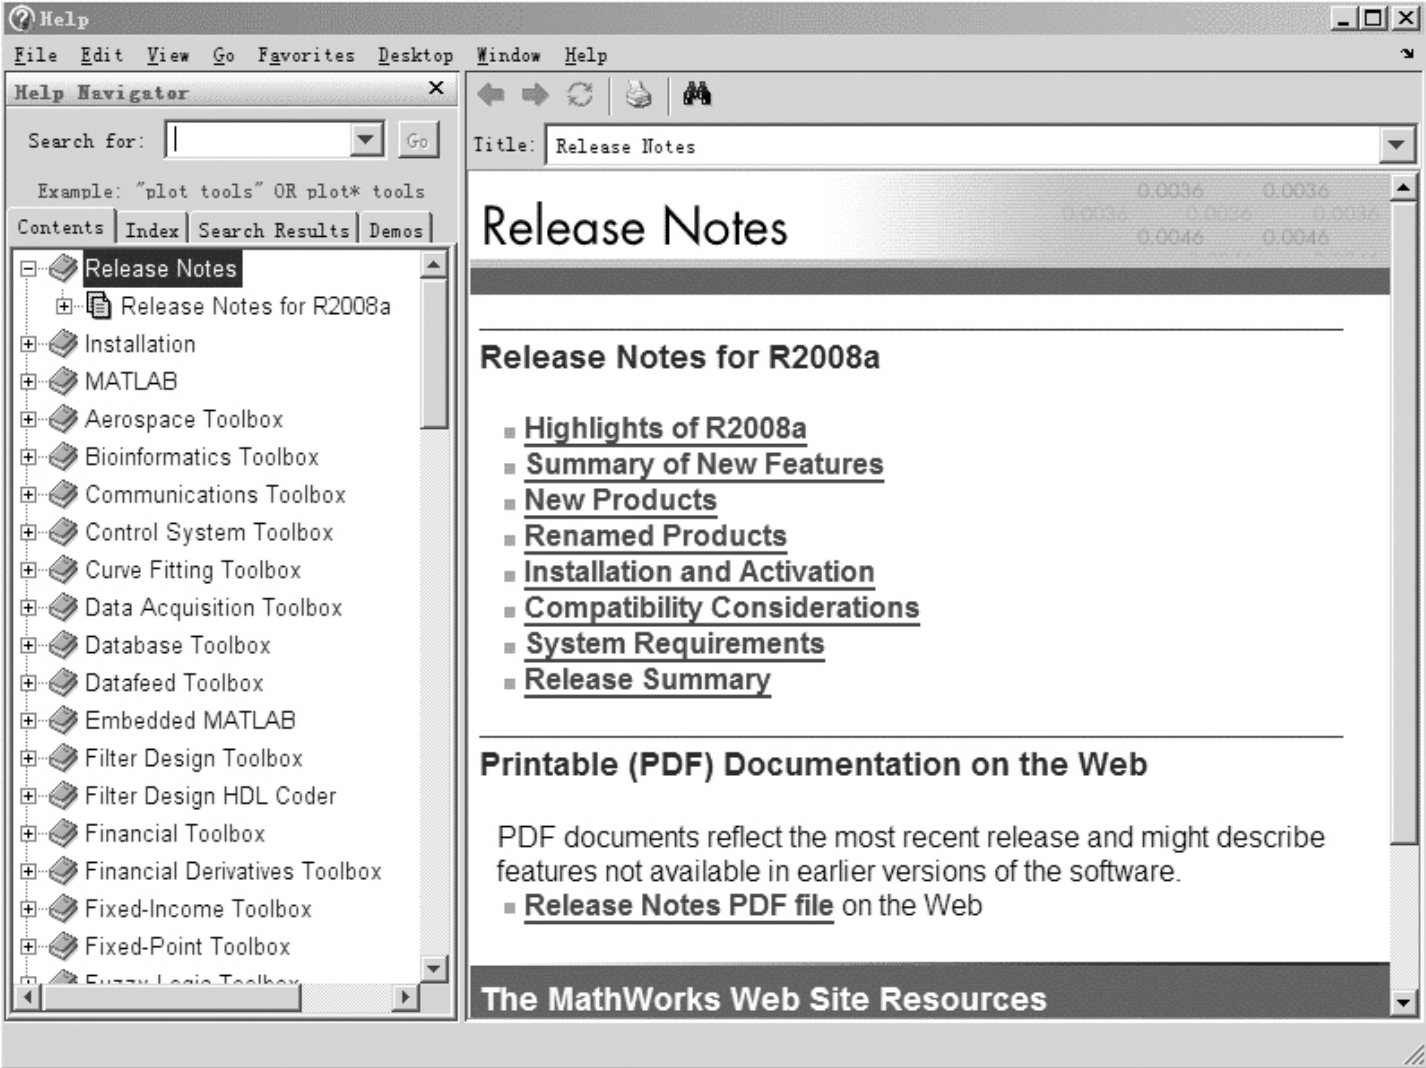Select the Contents tab
The width and height of the screenshot is (1426, 1068).
(61, 228)
